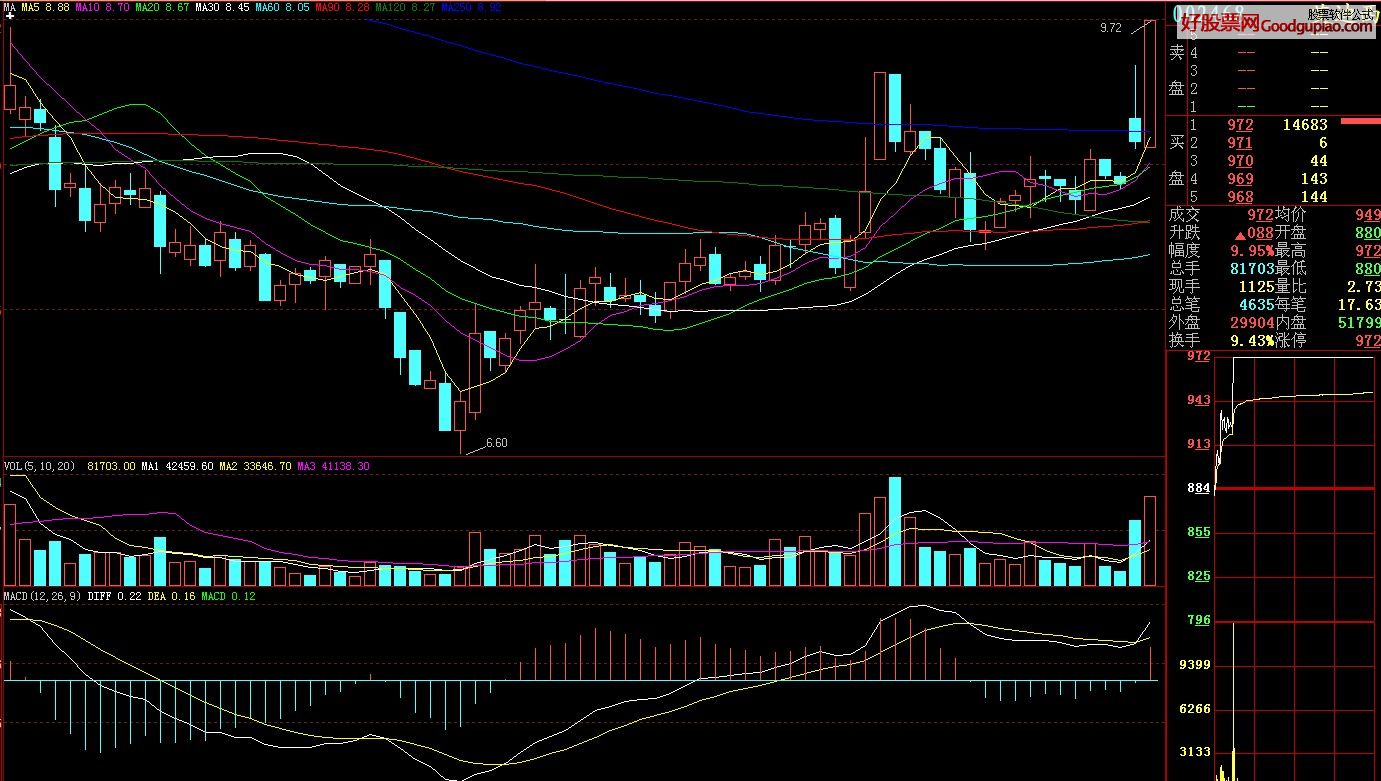
Task: Select the MA30 8.45 indicator label
Action: pos(222,7)
